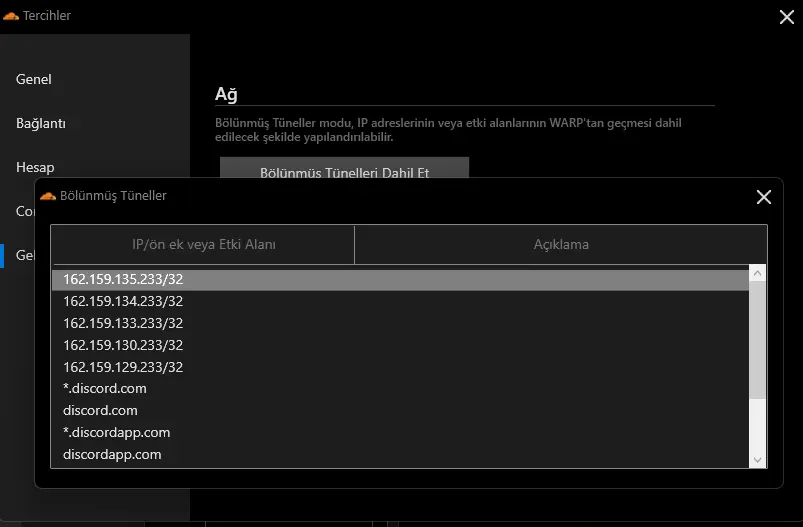The image size is (803, 527).
Task: Click the Cloudflare icon in Tercihler title
Action: pyautogui.click(x=11, y=16)
